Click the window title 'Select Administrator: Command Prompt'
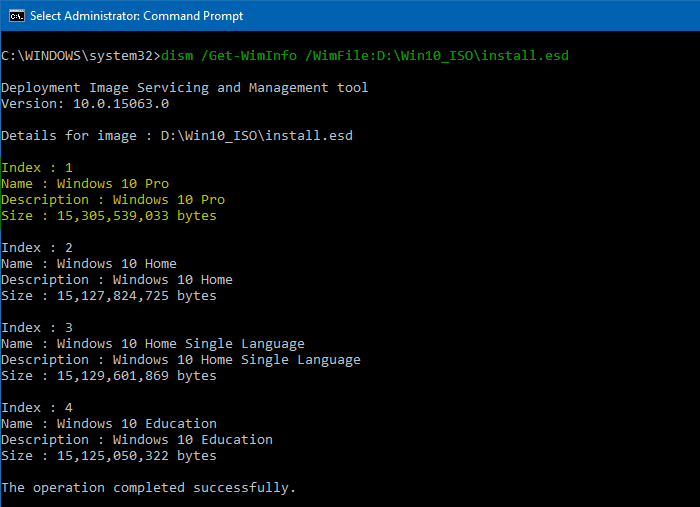 click(x=136, y=16)
